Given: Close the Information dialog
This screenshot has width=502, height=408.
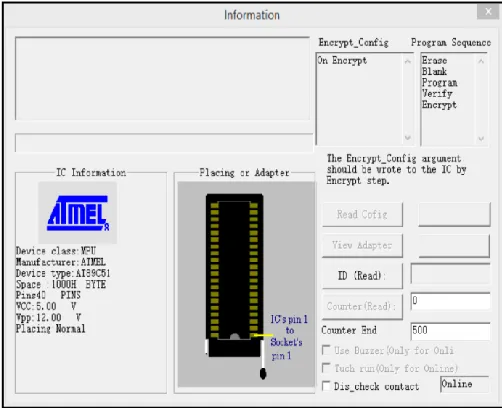Looking at the screenshot, I should click(x=488, y=12).
